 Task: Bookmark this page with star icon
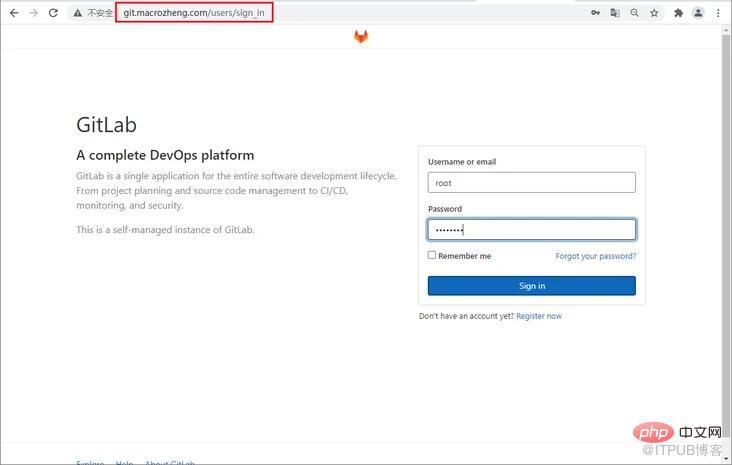pyautogui.click(x=654, y=13)
